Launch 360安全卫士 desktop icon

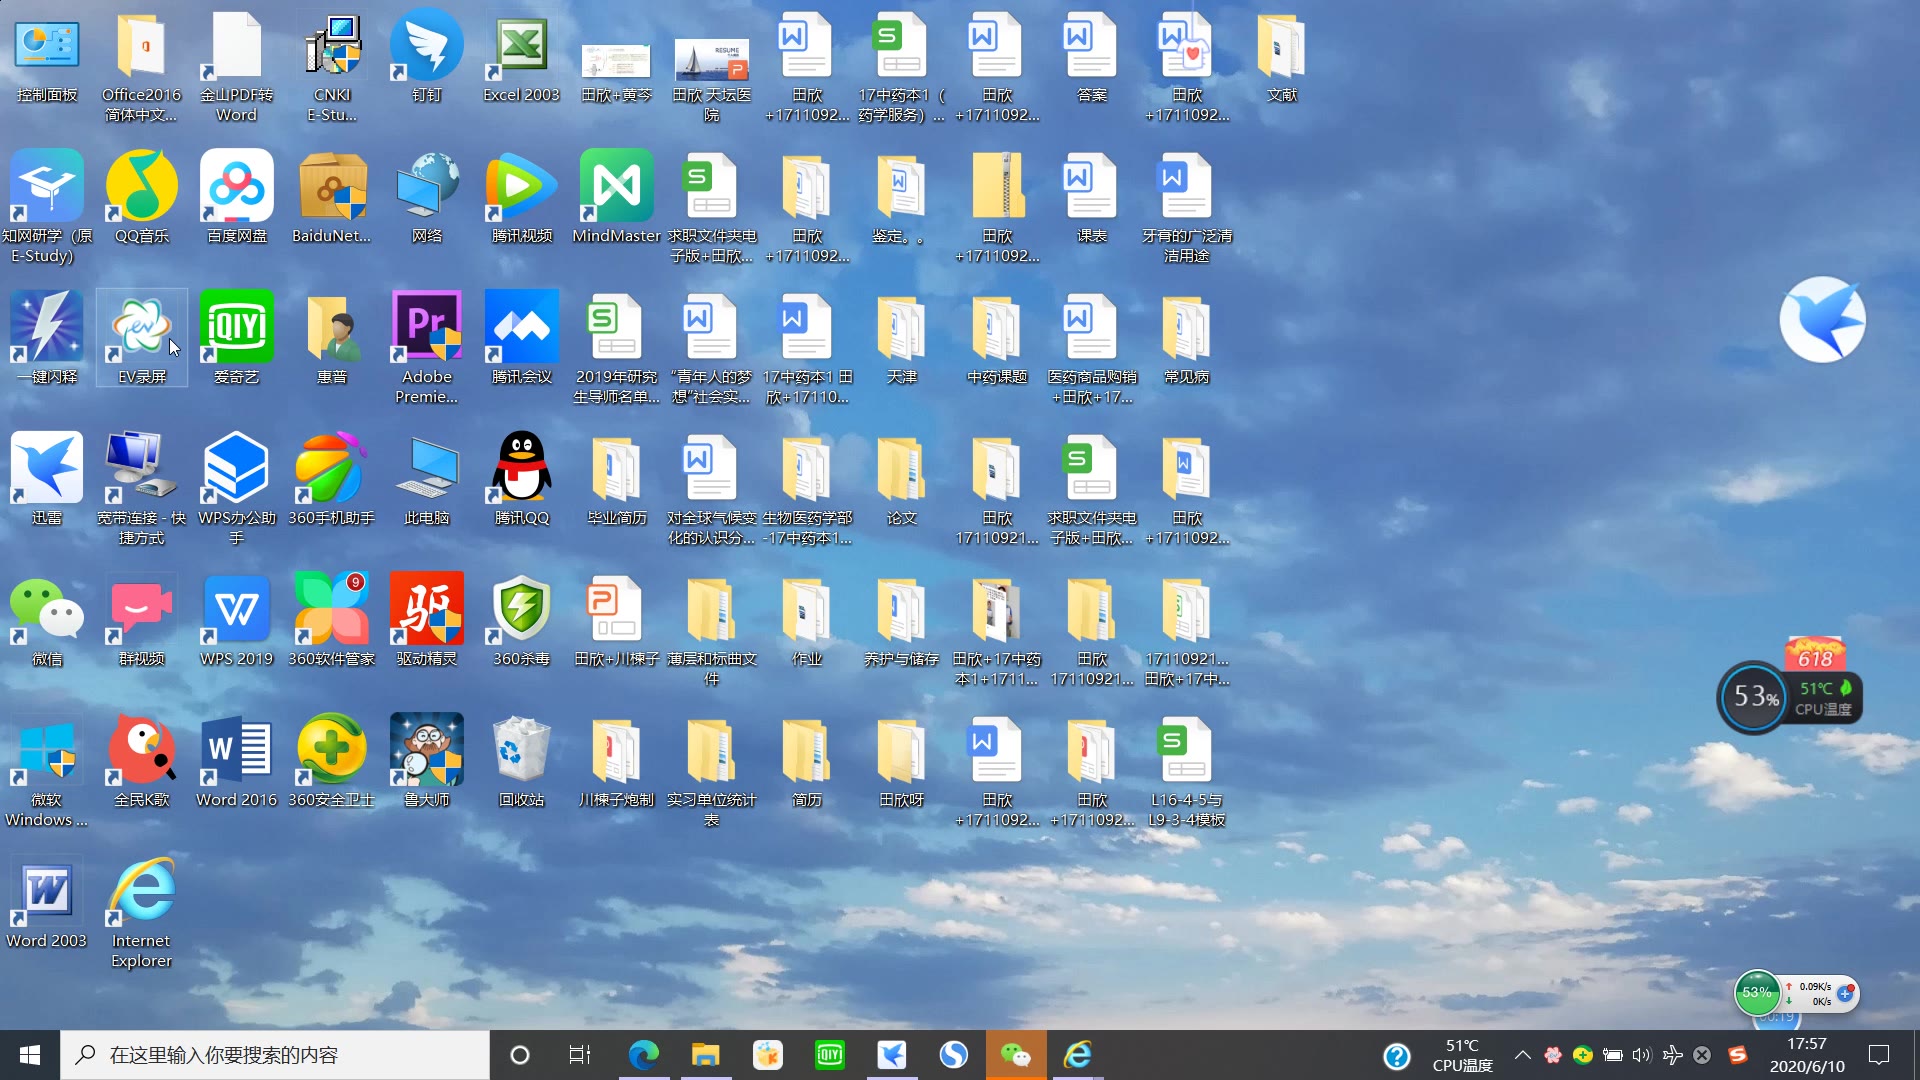pyautogui.click(x=332, y=762)
